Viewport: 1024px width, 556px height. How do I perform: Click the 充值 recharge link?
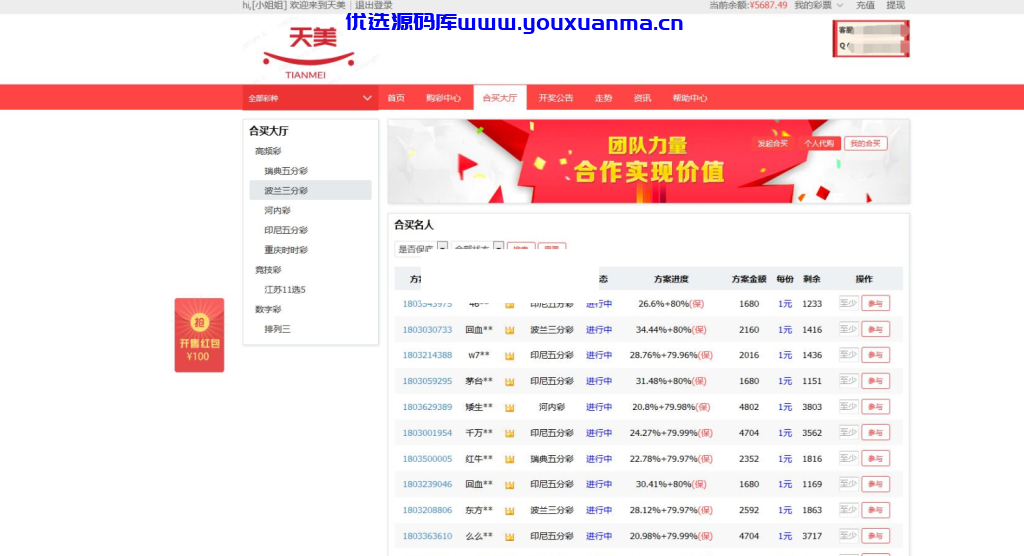pyautogui.click(x=865, y=5)
